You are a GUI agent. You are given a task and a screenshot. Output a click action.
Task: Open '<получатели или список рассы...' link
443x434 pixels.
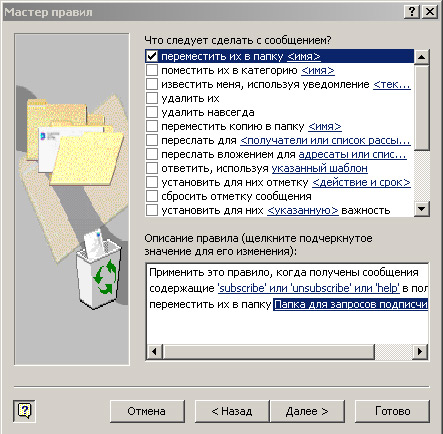pyautogui.click(x=325, y=141)
